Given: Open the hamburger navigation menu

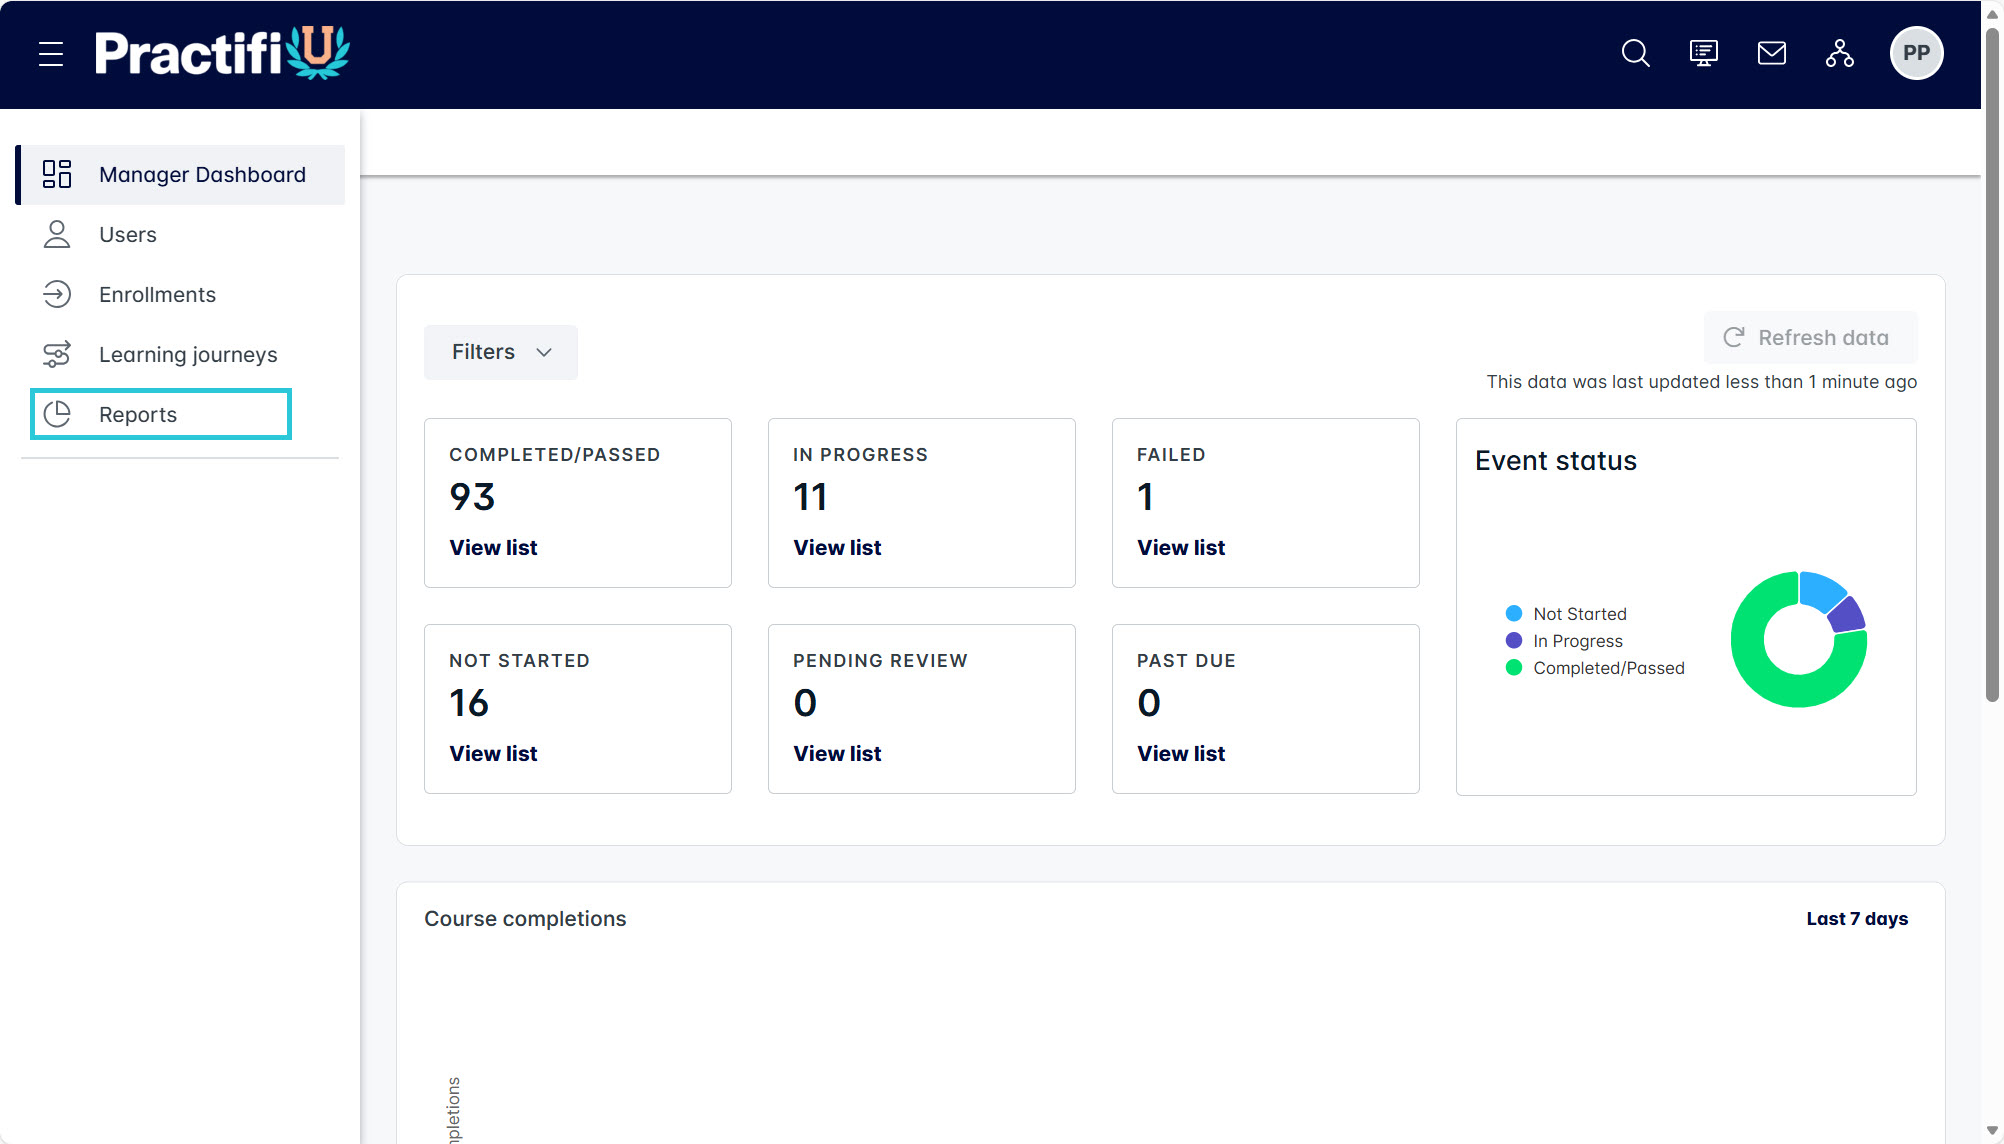Looking at the screenshot, I should click(51, 54).
